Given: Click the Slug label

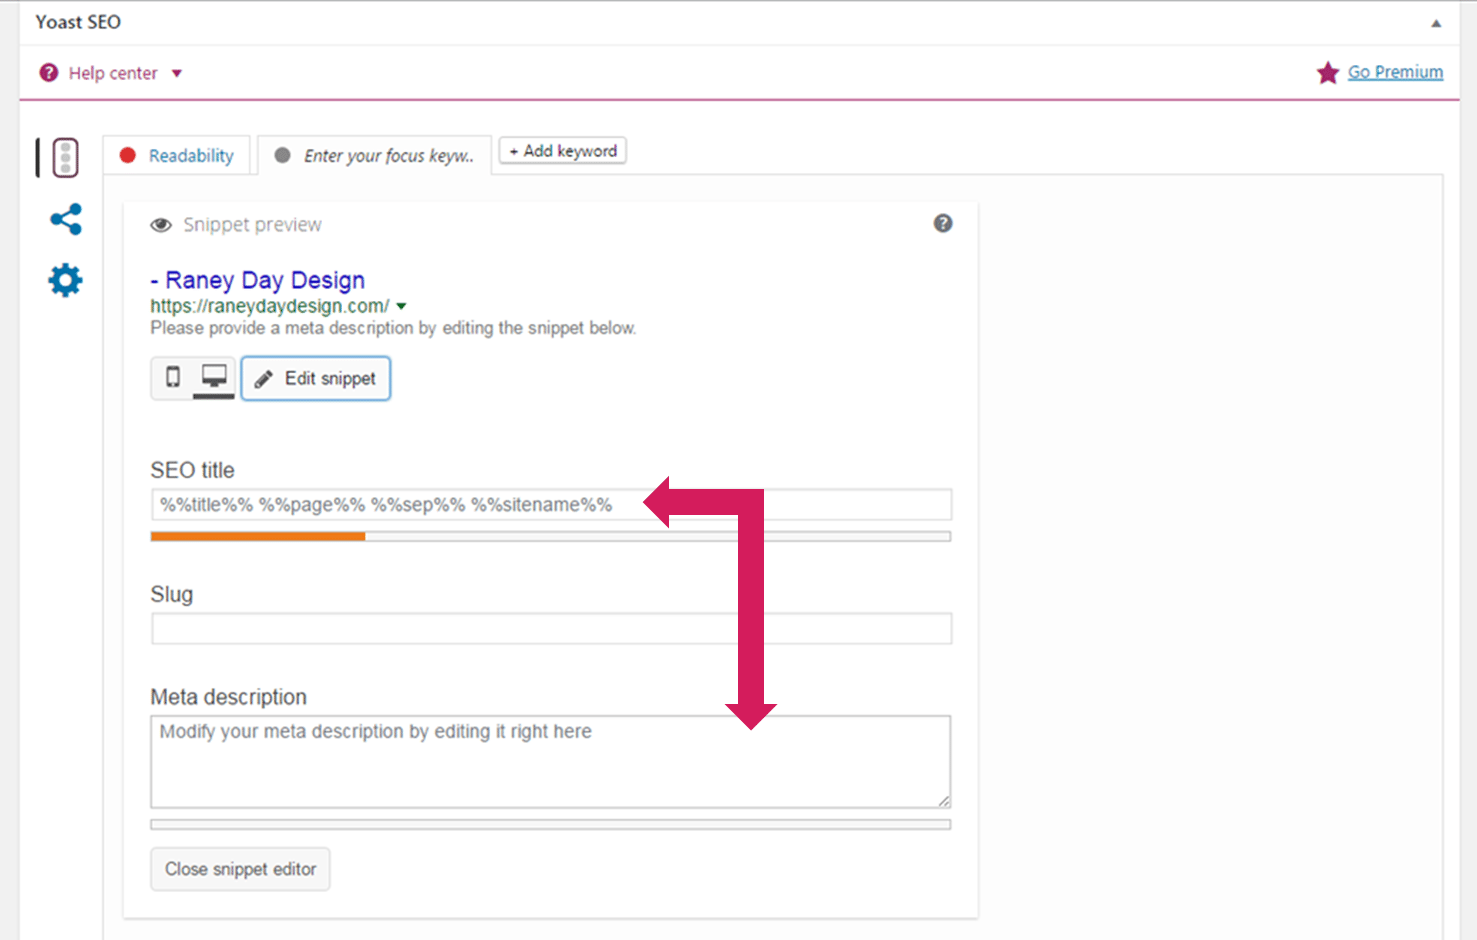Looking at the screenshot, I should (x=171, y=594).
